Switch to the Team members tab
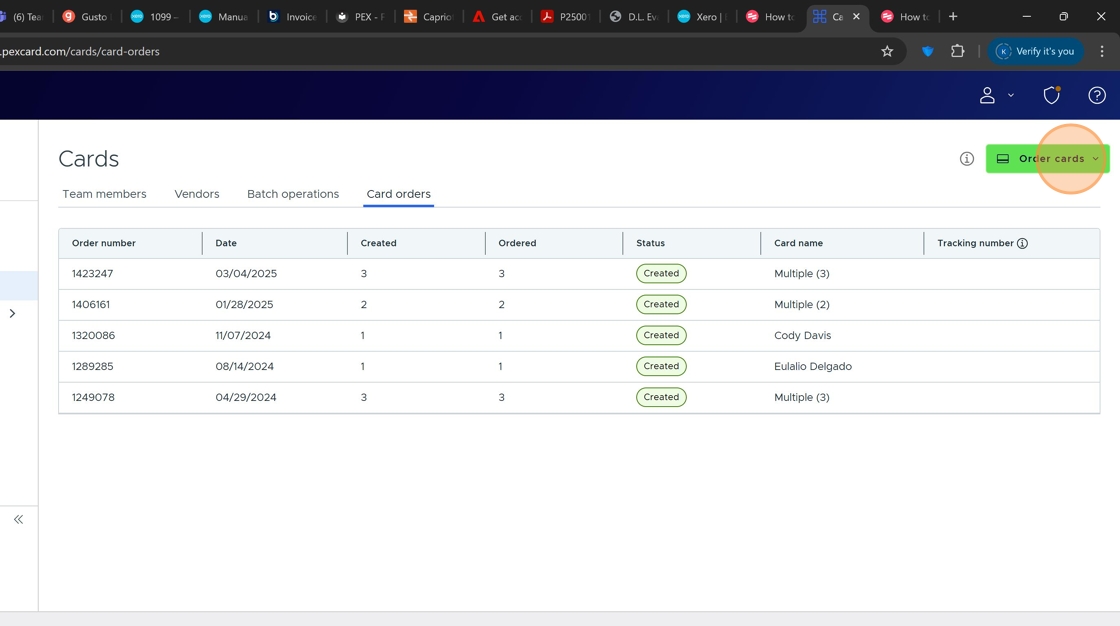The width and height of the screenshot is (1120, 626). (x=104, y=194)
